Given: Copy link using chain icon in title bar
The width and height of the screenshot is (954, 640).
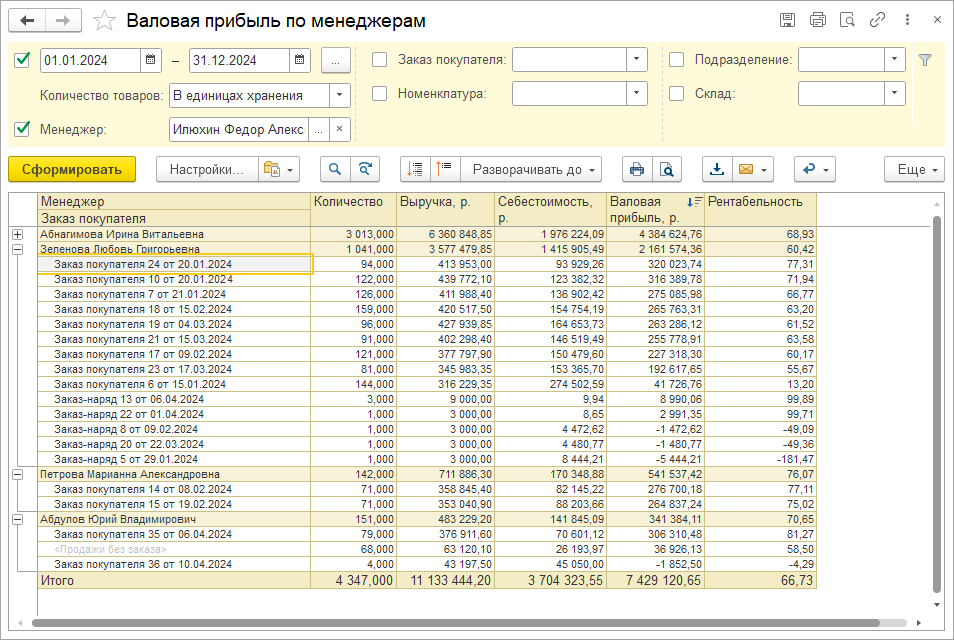Looking at the screenshot, I should coord(877,20).
